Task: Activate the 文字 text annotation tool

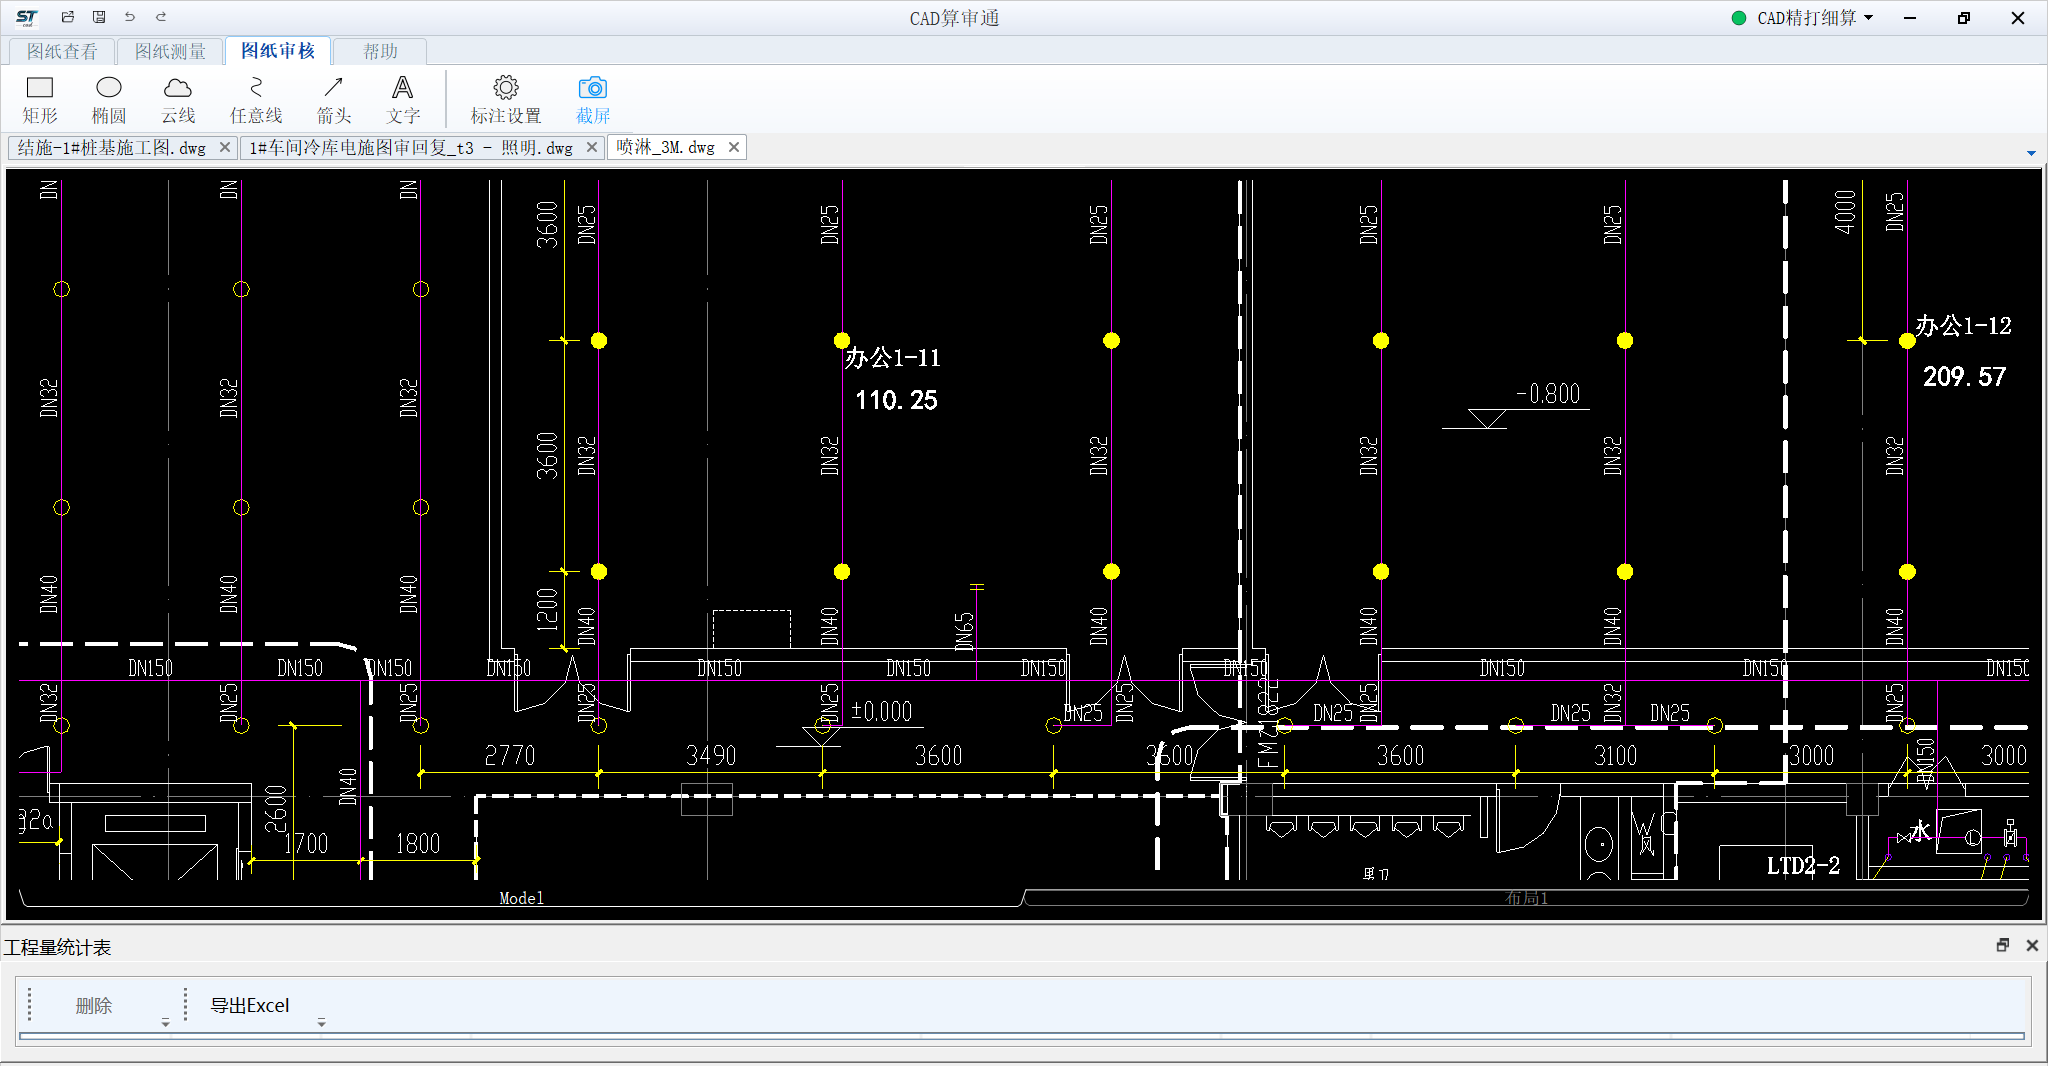Action: (x=403, y=100)
